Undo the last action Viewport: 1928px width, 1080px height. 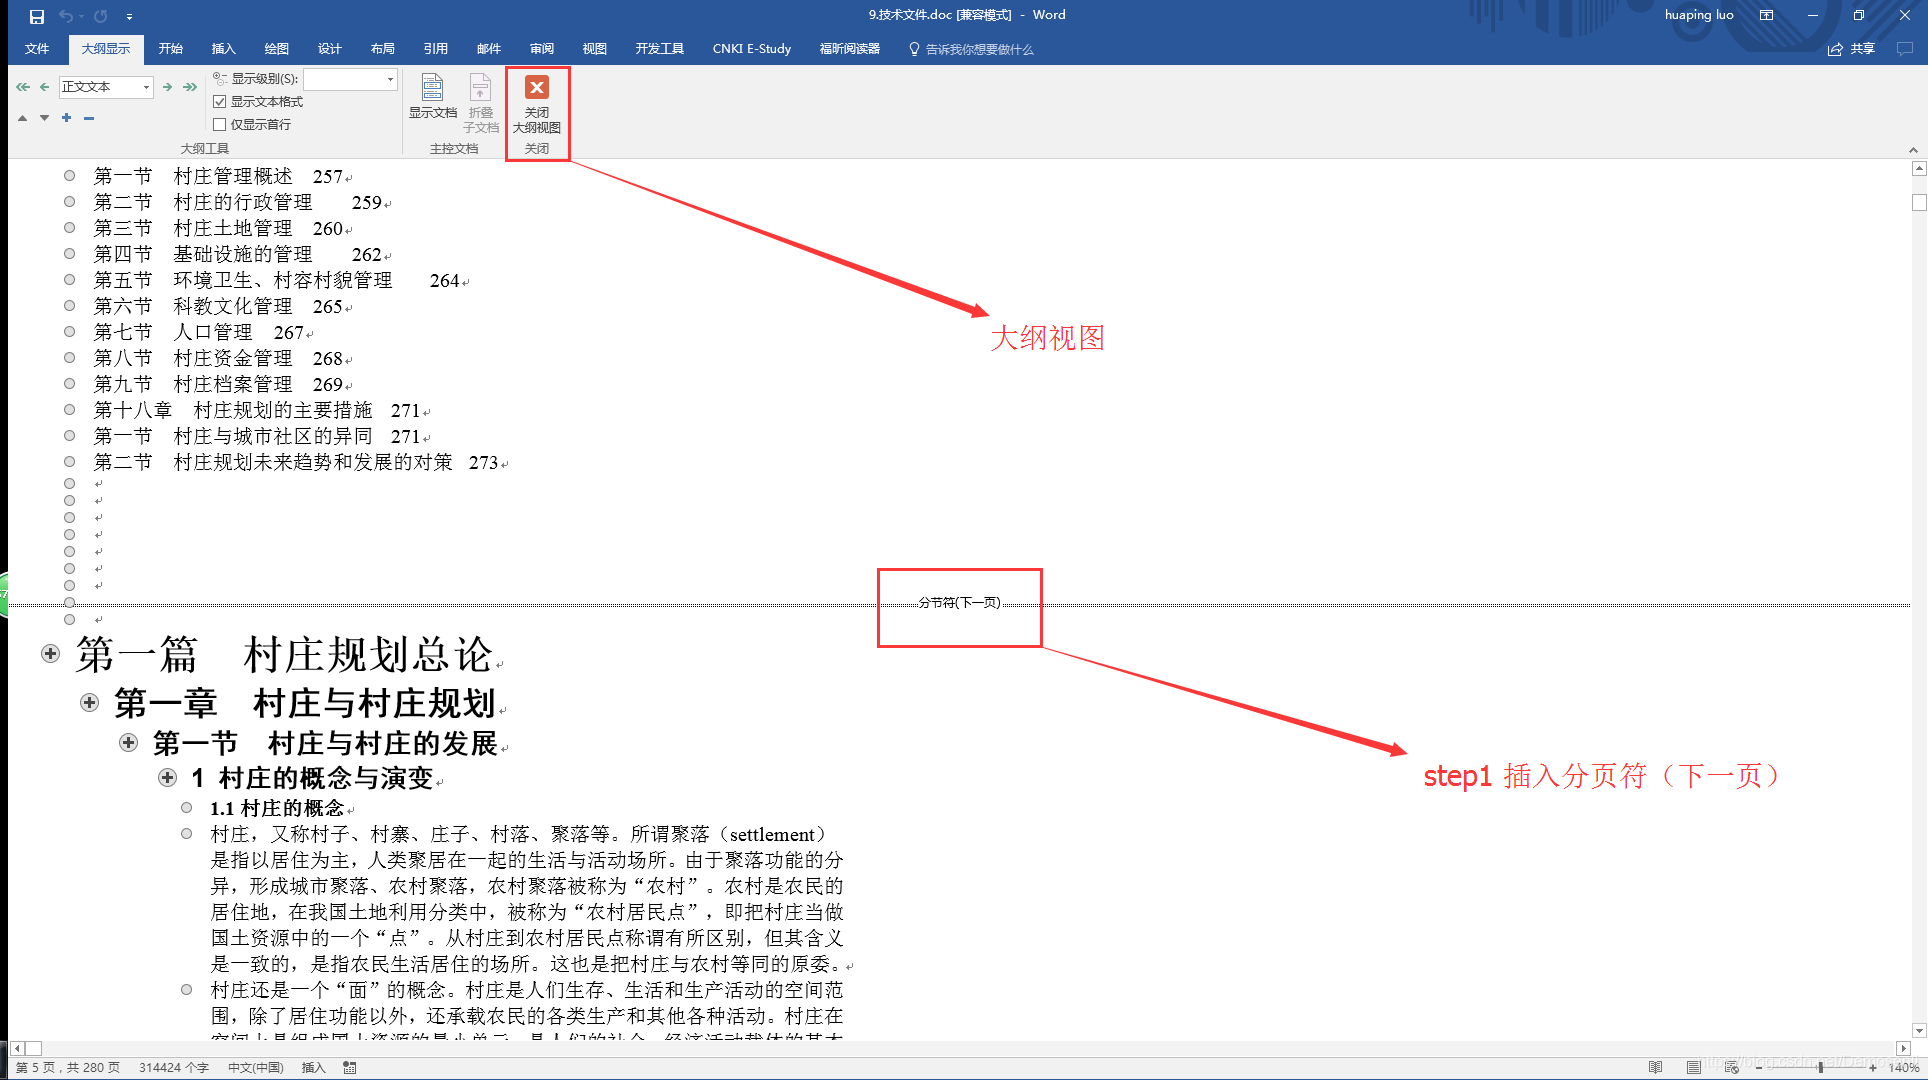click(66, 16)
